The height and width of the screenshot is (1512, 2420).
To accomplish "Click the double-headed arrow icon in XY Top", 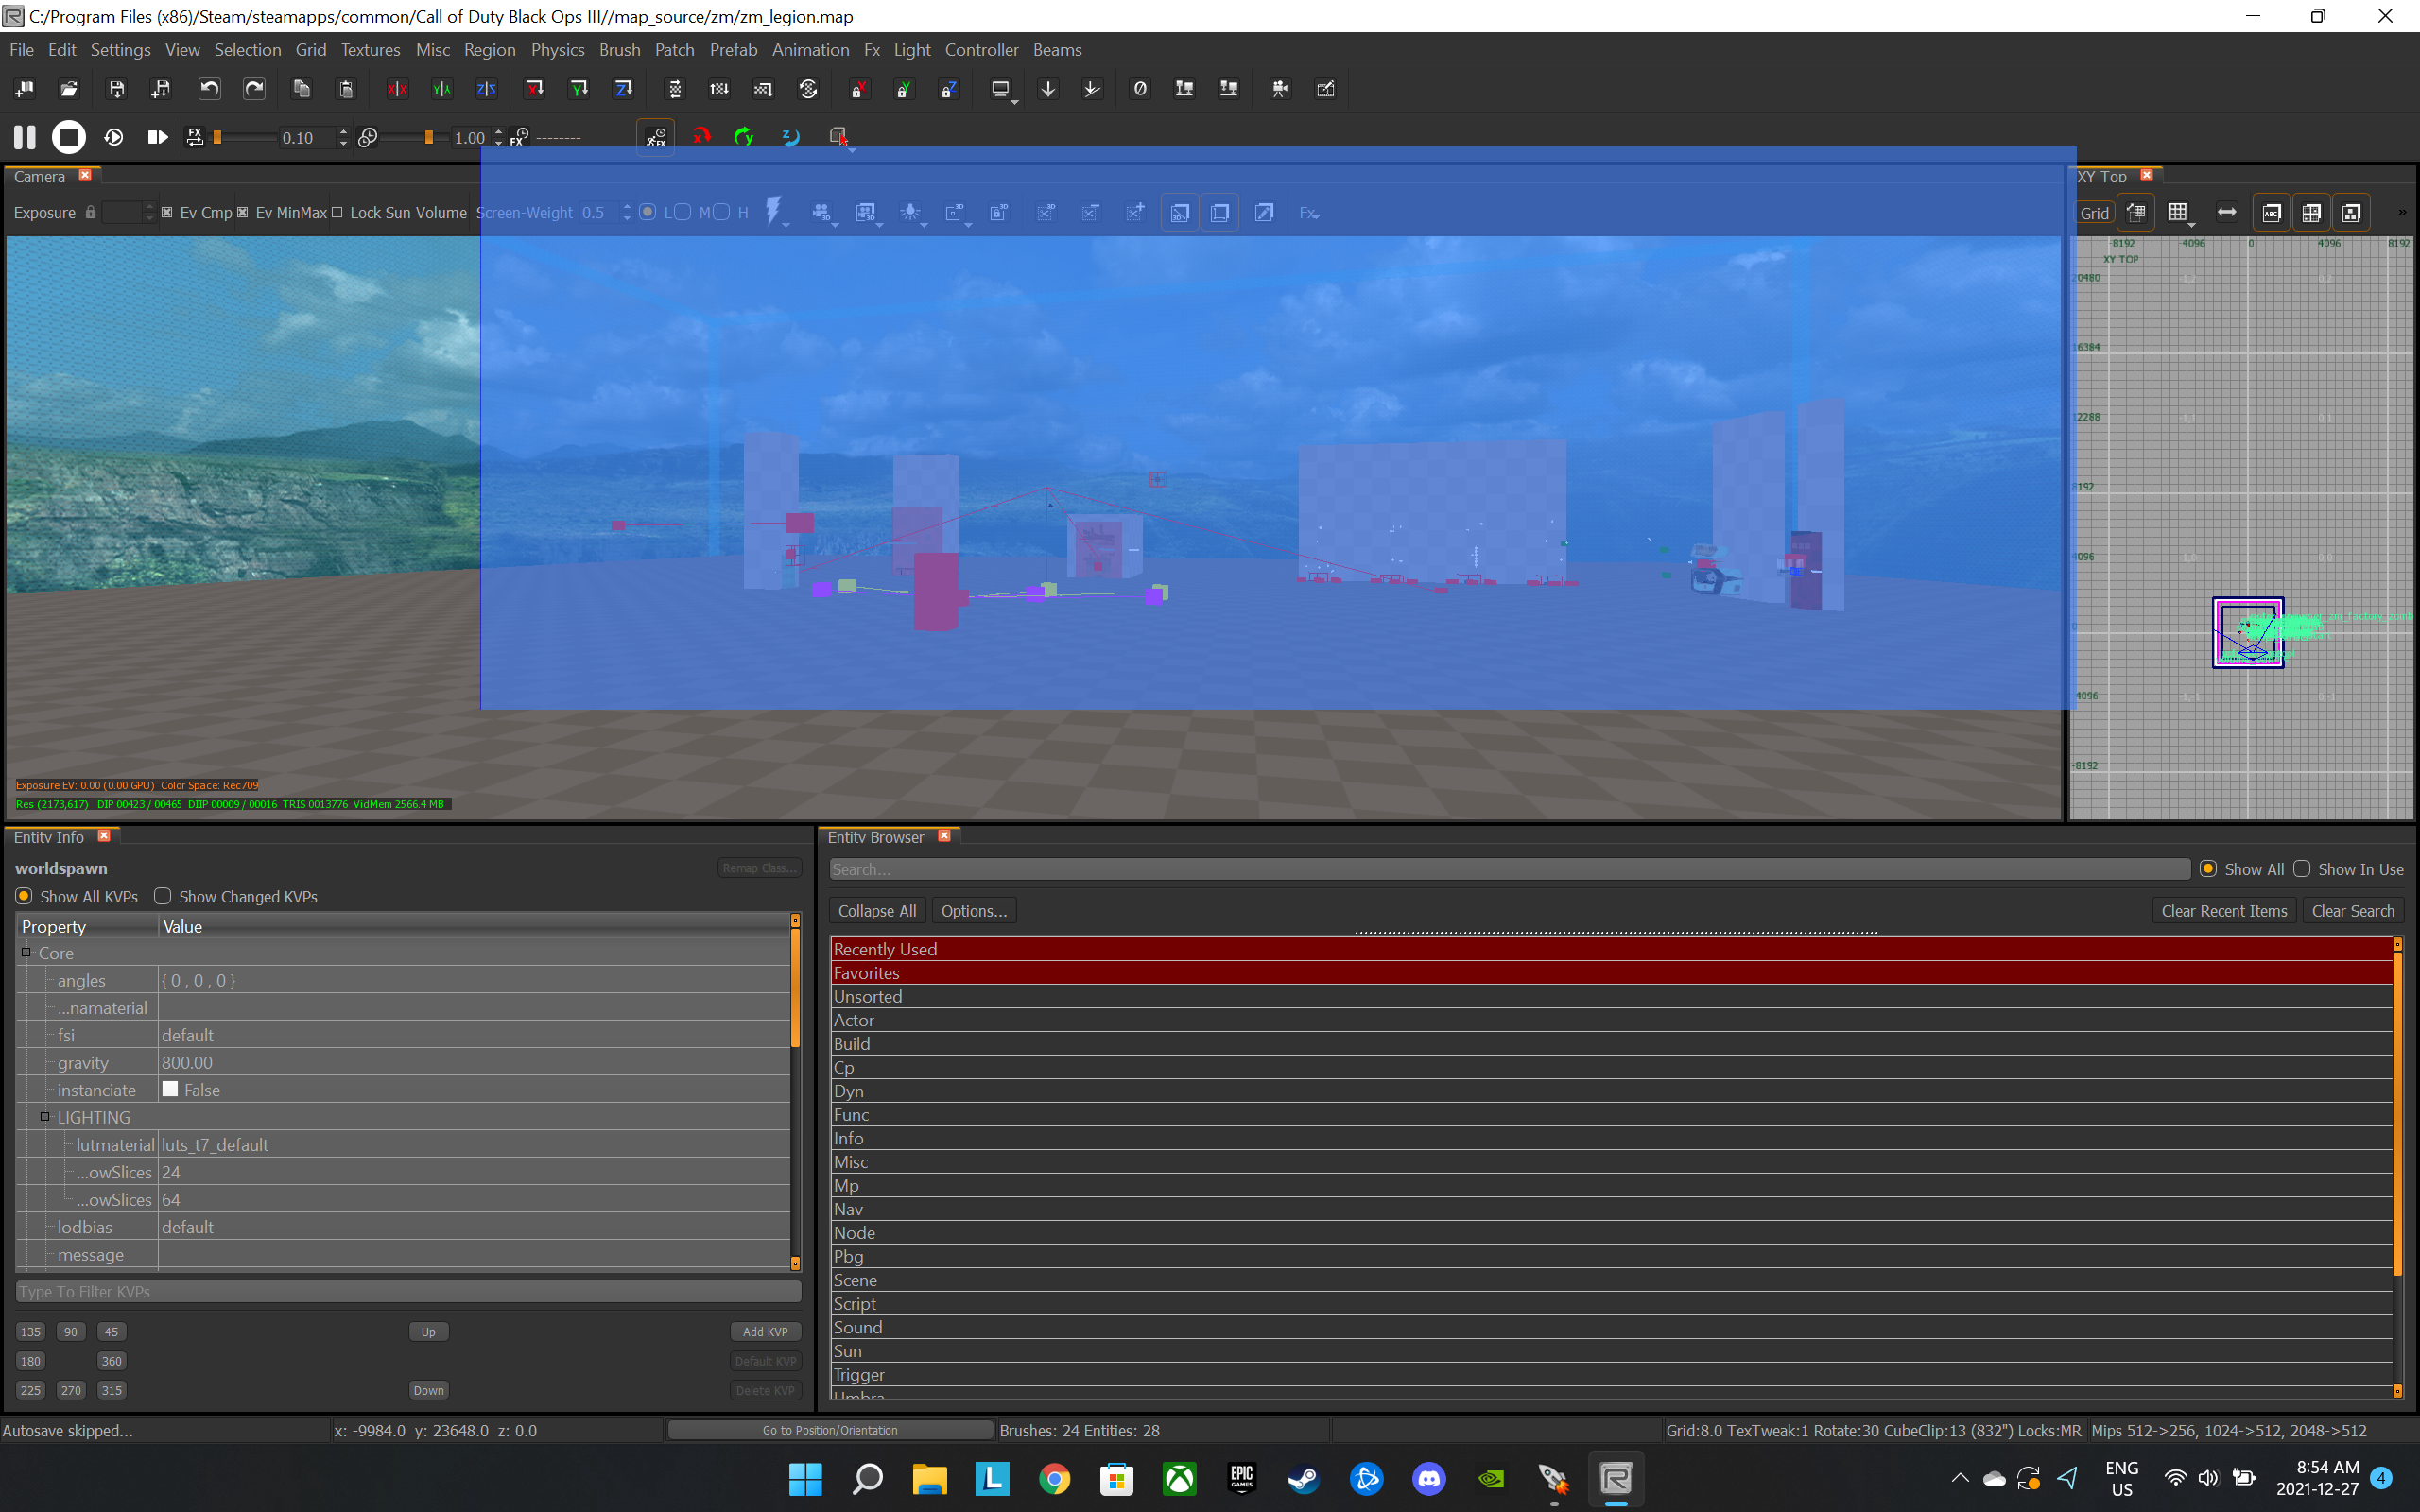I will point(2227,212).
